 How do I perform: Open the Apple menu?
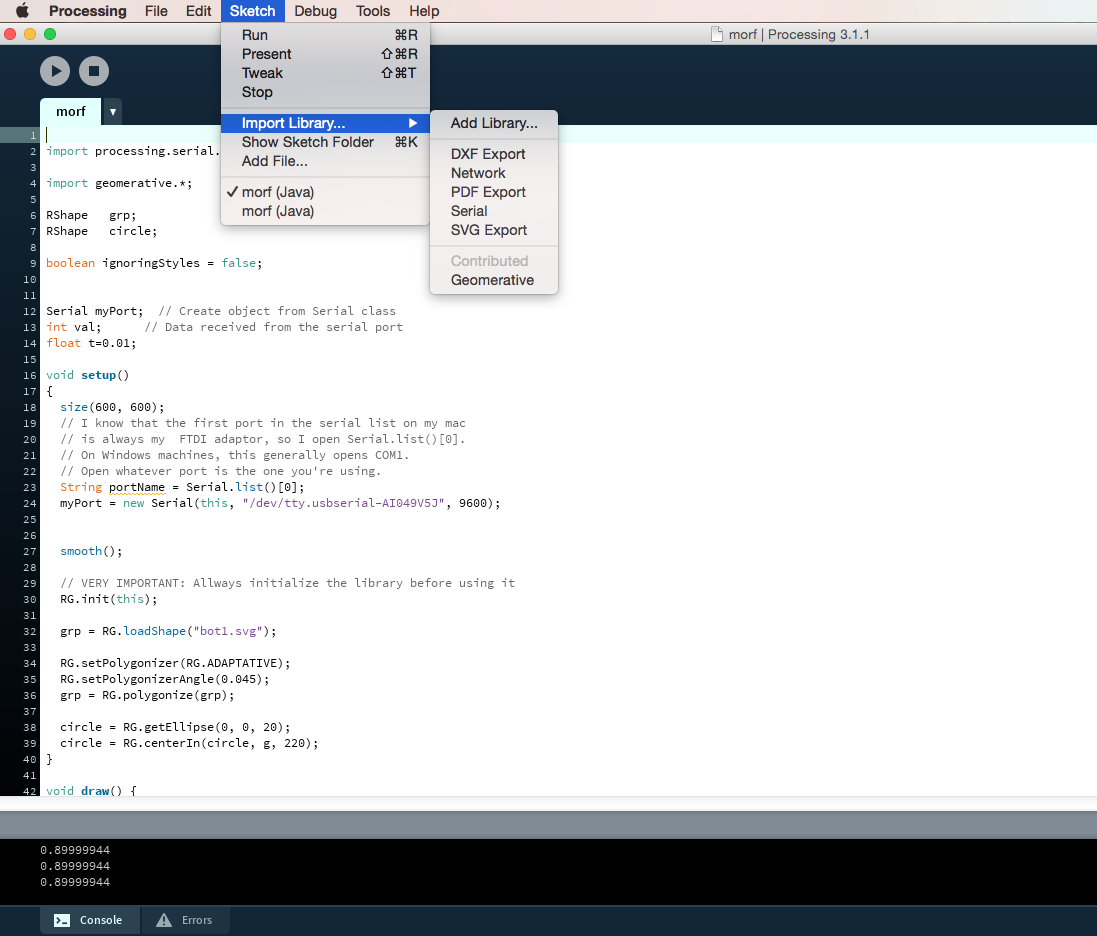[x=22, y=10]
